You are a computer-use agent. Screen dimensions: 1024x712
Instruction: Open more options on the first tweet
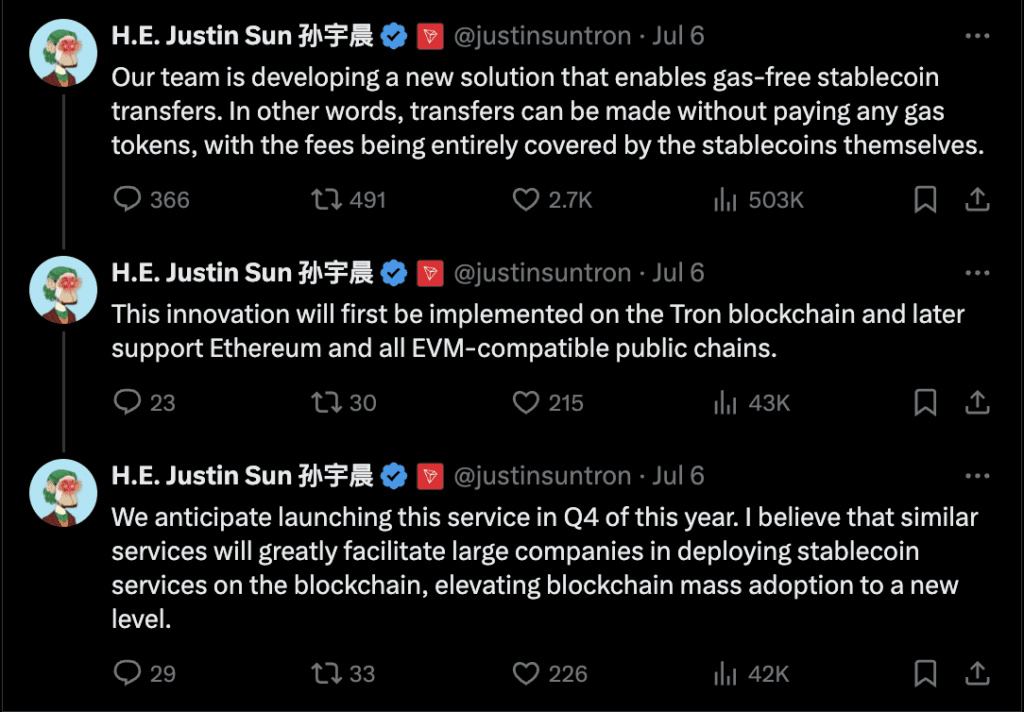[976, 37]
